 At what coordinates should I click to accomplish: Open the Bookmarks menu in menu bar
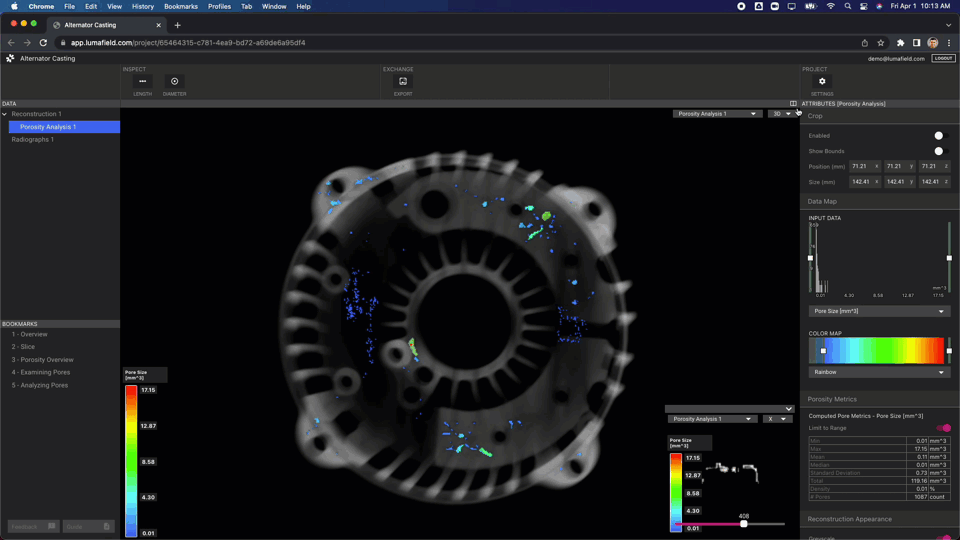click(181, 6)
